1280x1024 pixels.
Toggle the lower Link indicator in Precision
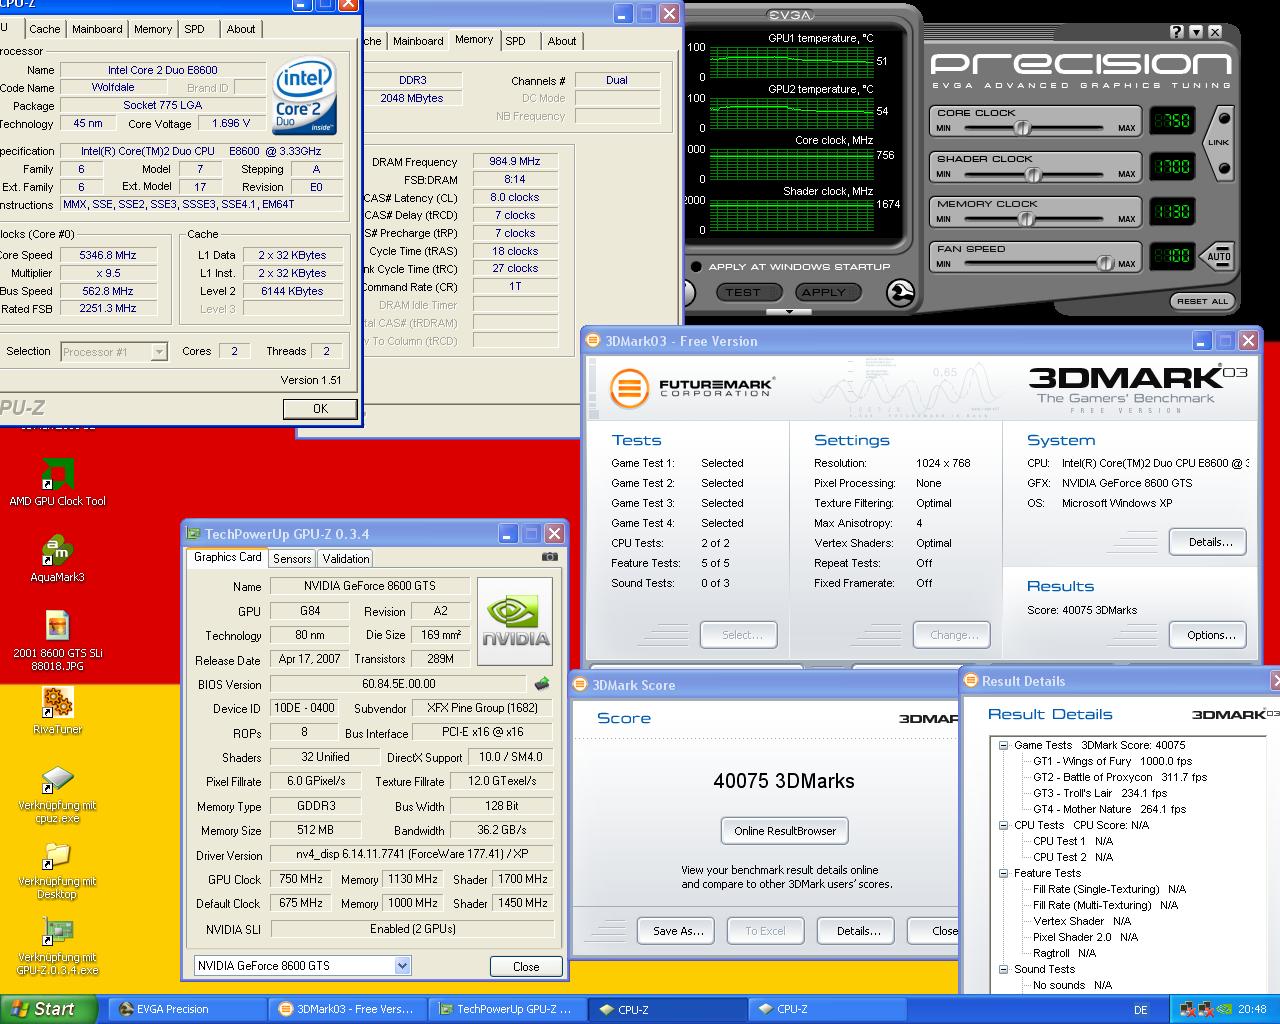coord(1224,168)
